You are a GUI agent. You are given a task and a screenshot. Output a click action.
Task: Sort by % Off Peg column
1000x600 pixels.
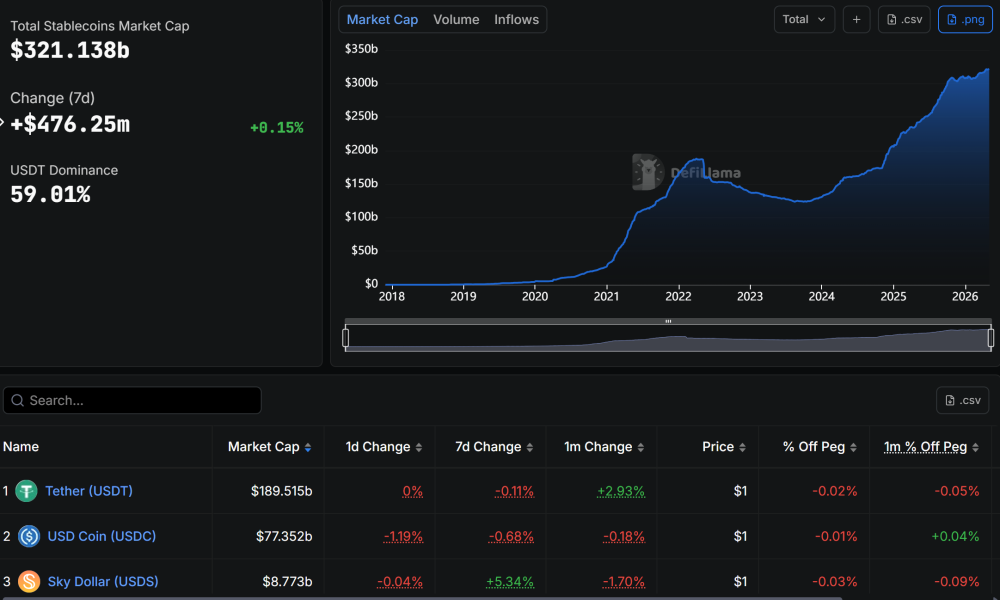[x=820, y=447]
